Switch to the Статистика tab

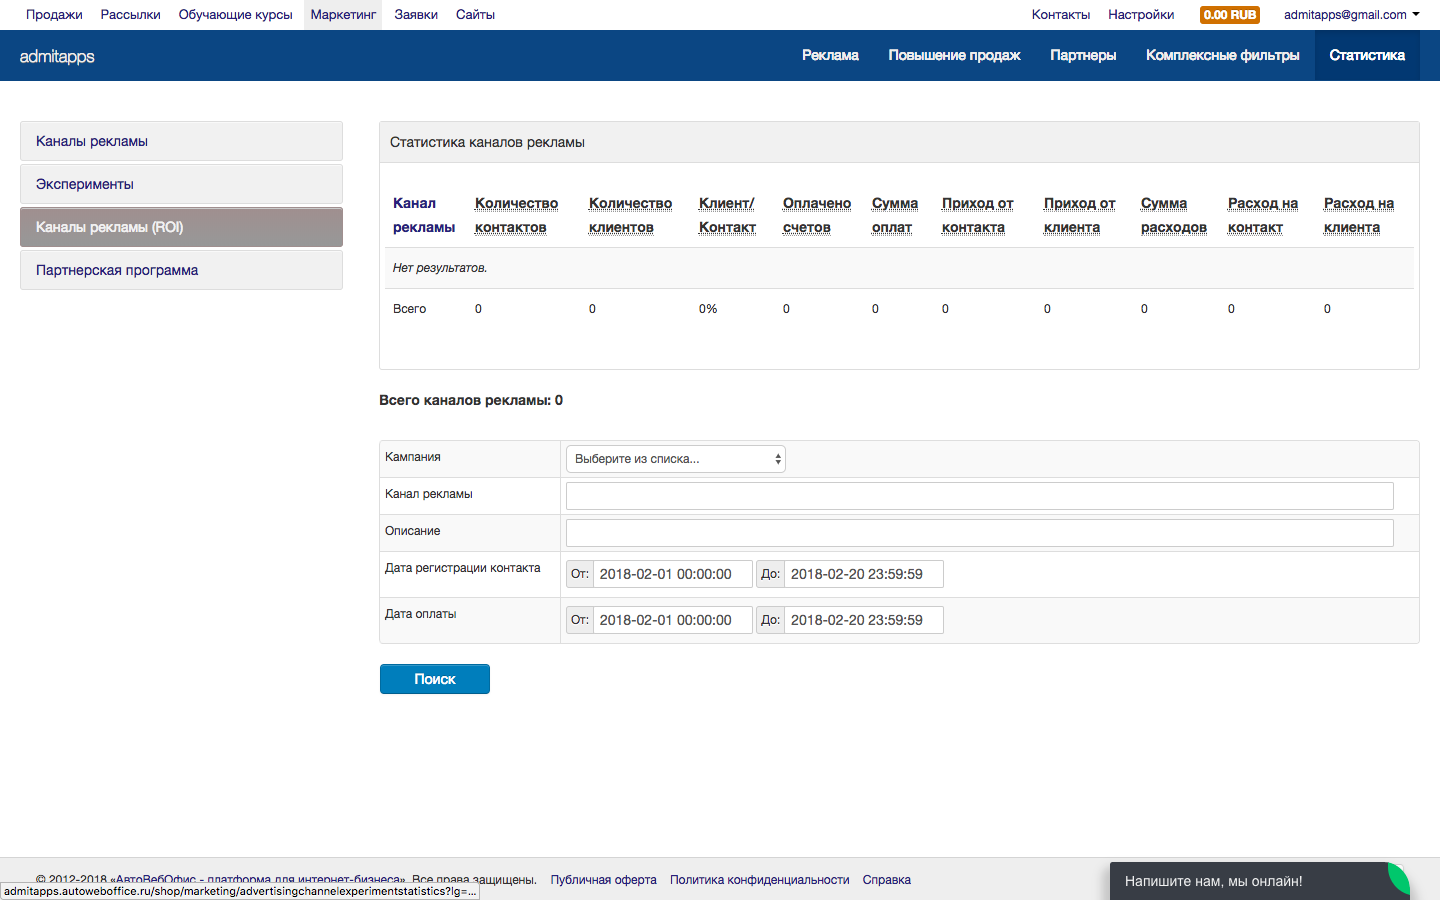pos(1366,55)
